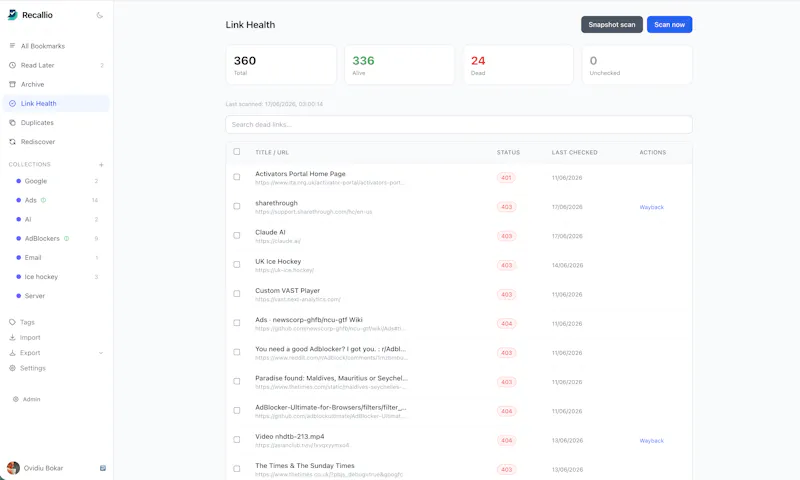Check the Video nhdtb-213.mp4 row checkbox
This screenshot has height=480, width=800.
[237, 440]
